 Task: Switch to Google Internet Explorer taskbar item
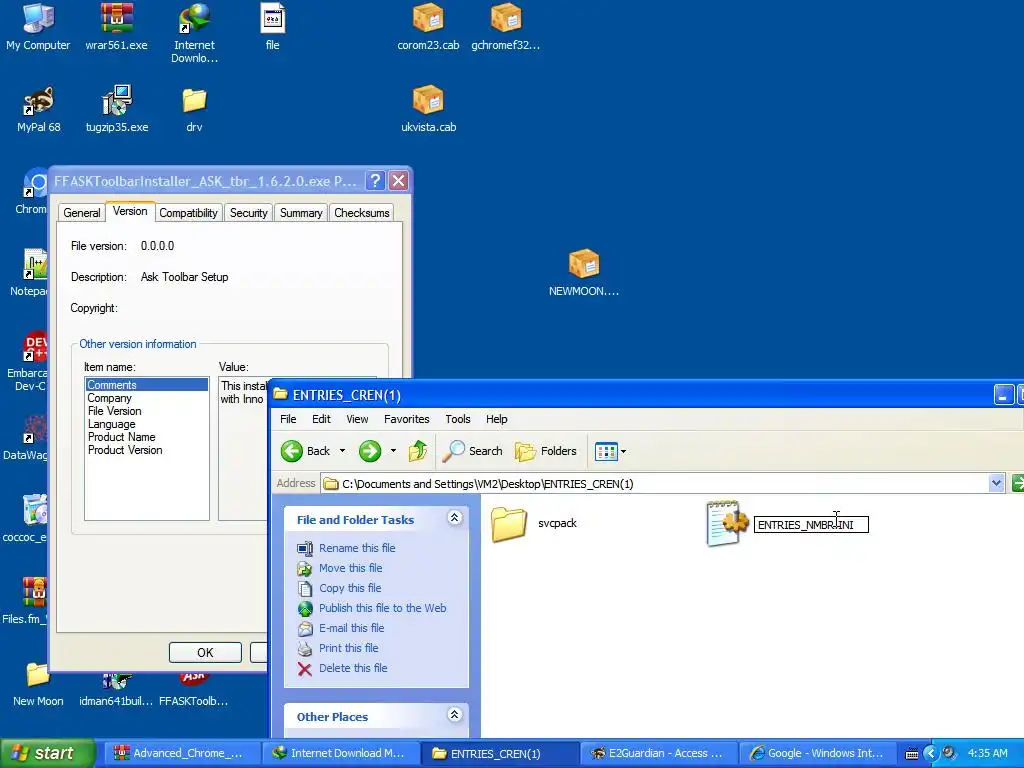(x=816, y=753)
